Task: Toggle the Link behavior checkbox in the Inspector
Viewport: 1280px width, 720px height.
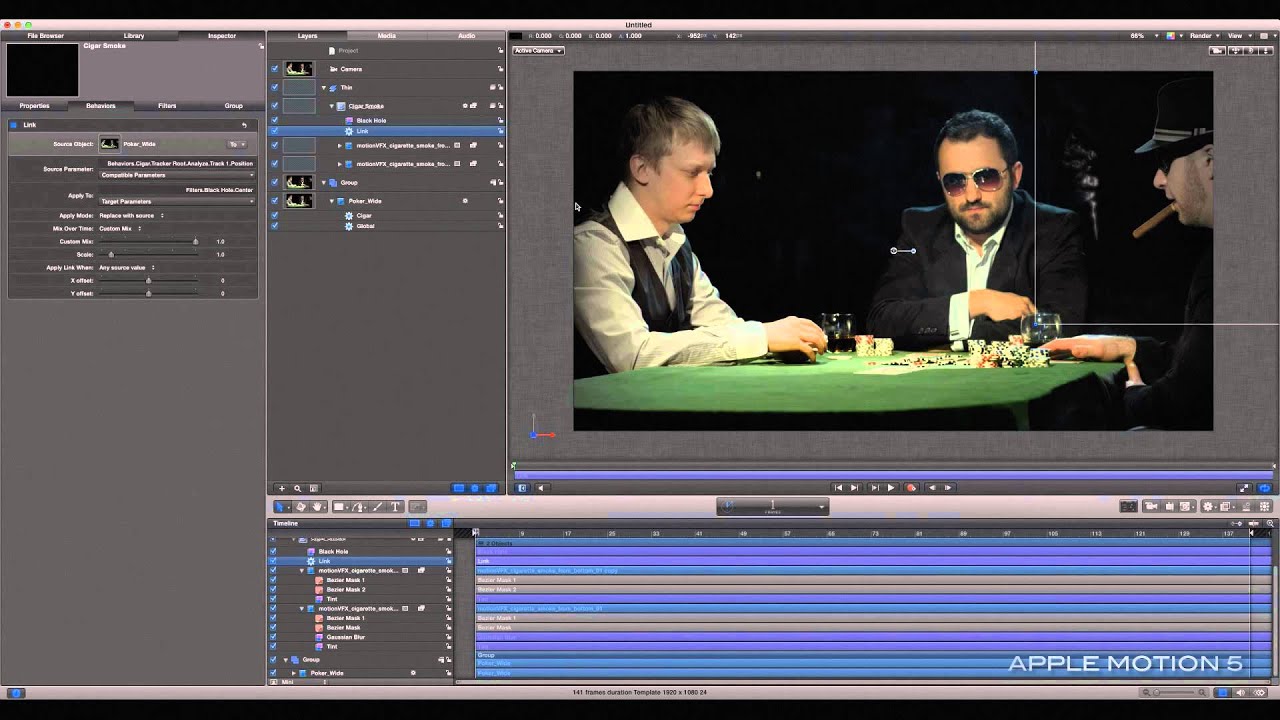Action: tap(14, 125)
